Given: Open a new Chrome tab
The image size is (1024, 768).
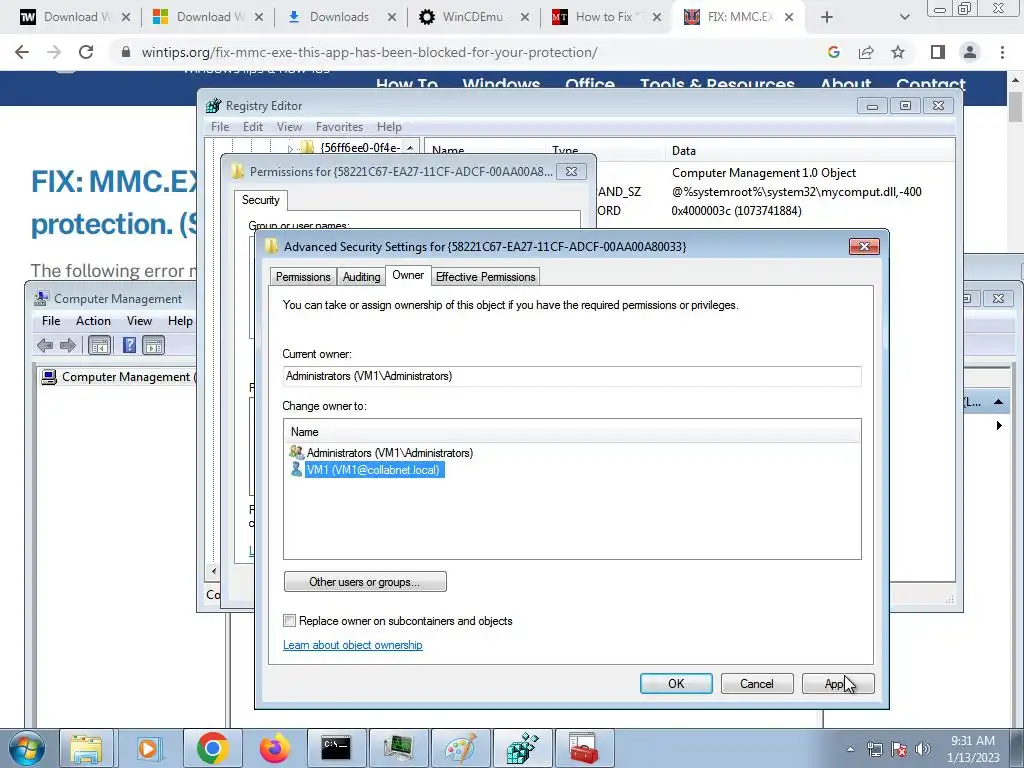Looking at the screenshot, I should (x=827, y=17).
